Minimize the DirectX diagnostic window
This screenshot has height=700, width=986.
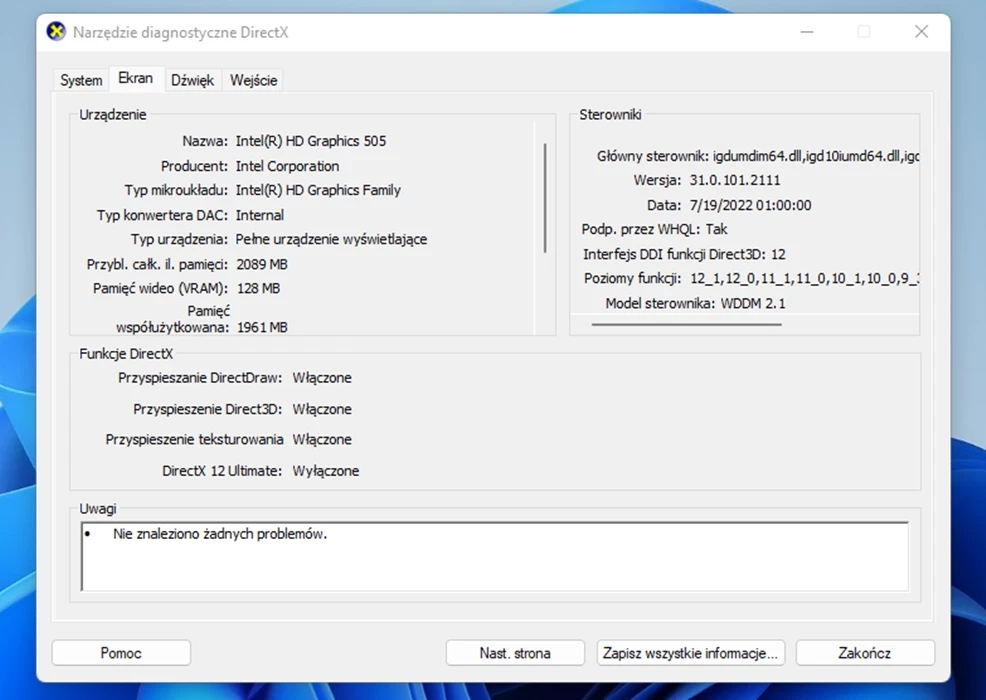(x=807, y=31)
